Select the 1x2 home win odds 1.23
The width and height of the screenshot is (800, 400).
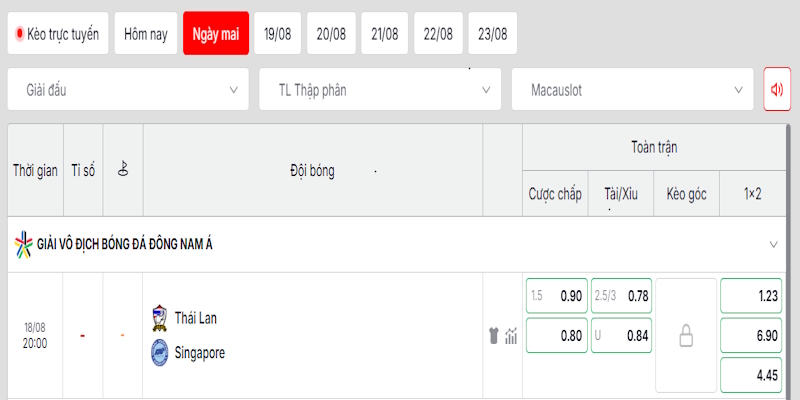coord(751,296)
